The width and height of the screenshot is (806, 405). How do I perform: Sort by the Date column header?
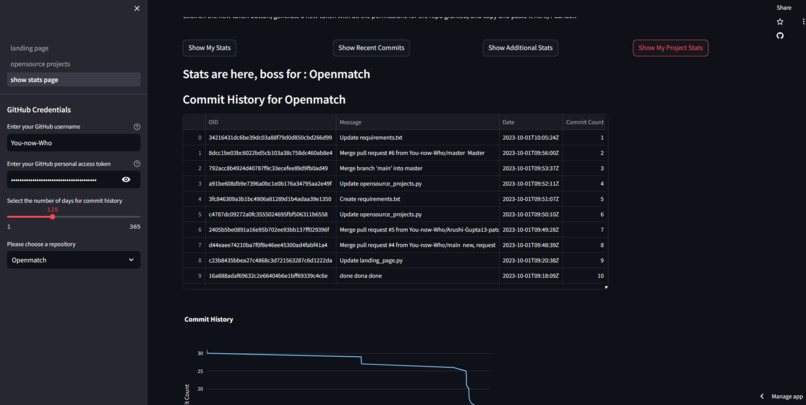coord(530,122)
